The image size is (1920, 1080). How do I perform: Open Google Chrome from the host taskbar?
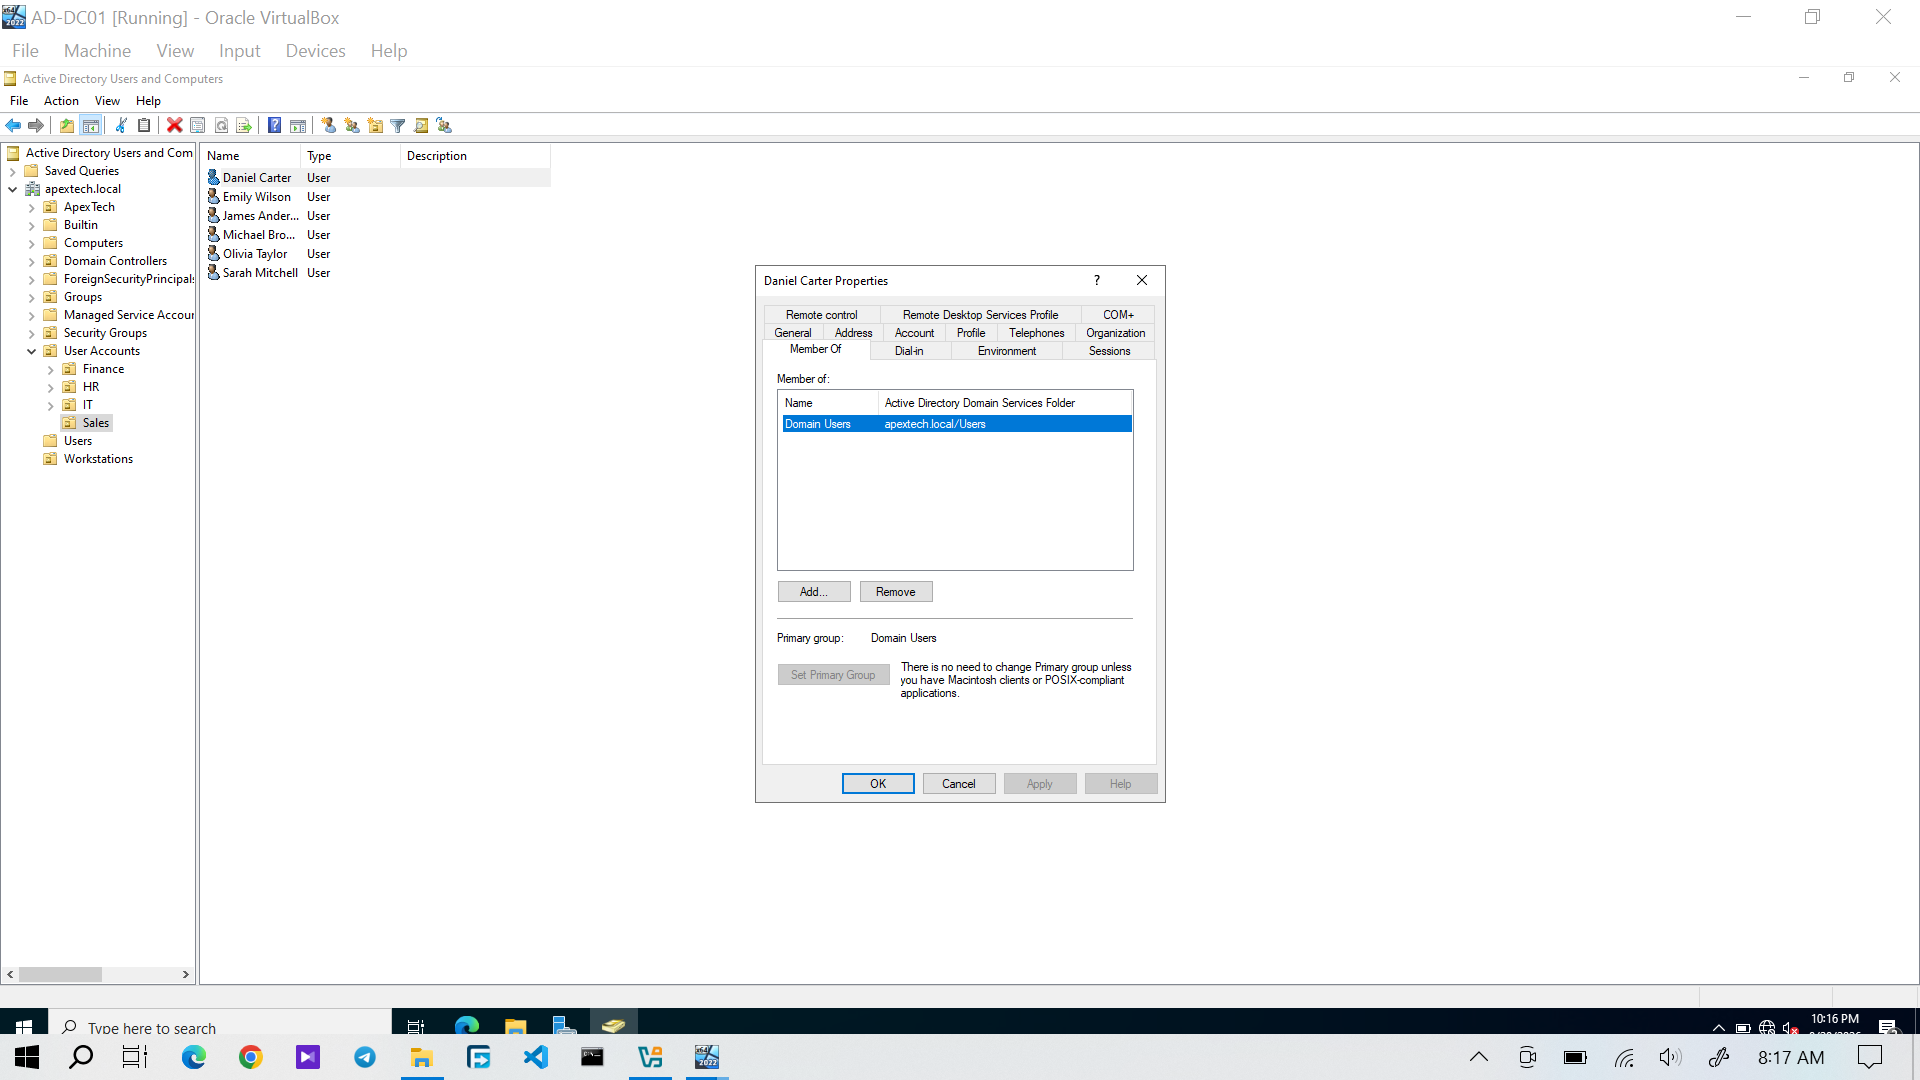251,1057
